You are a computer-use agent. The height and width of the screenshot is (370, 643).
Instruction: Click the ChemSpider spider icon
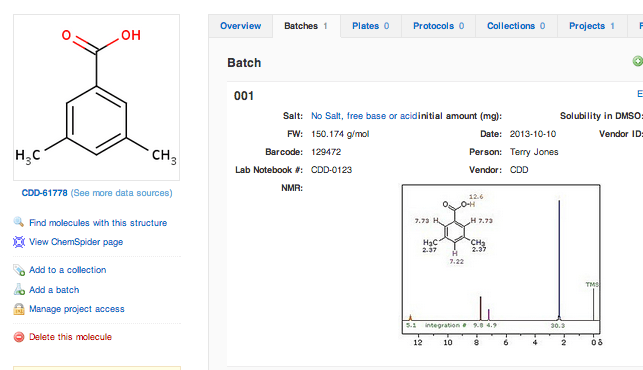click(19, 242)
